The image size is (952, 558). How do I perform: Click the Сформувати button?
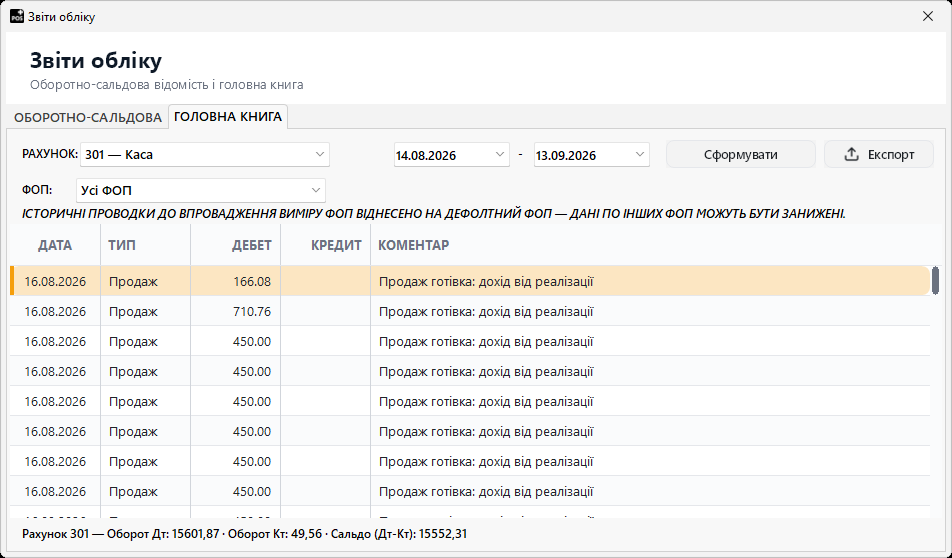pyautogui.click(x=740, y=154)
